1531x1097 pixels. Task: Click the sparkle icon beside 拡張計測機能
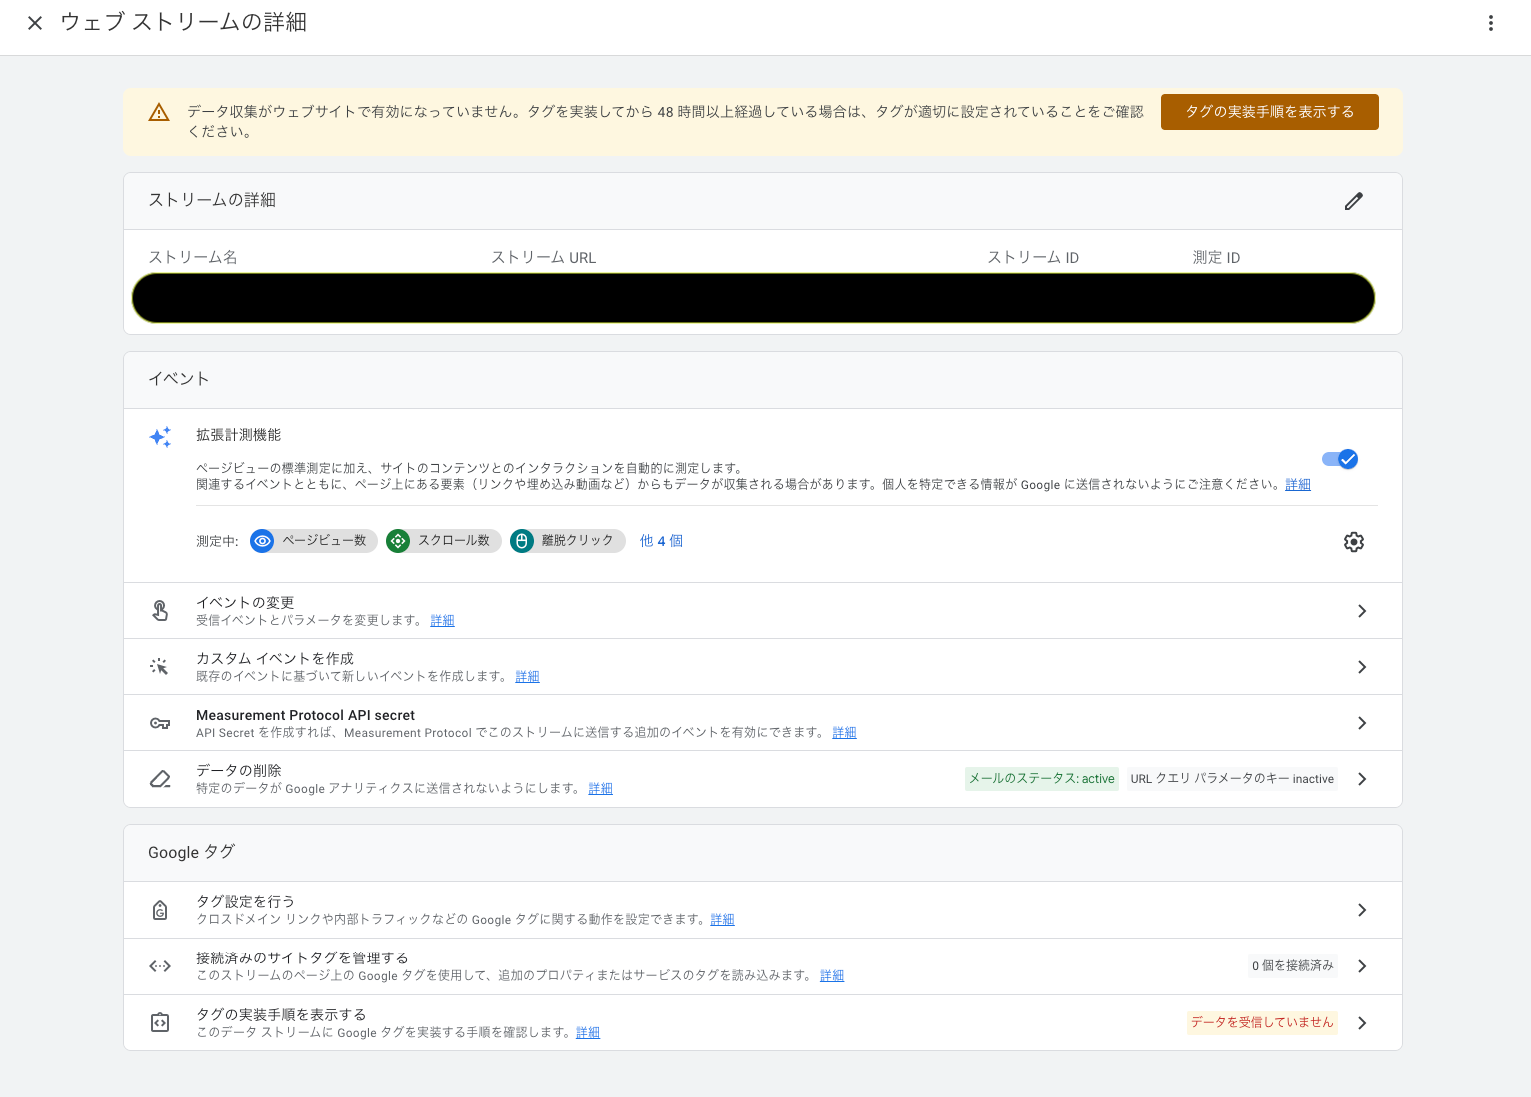click(x=160, y=437)
